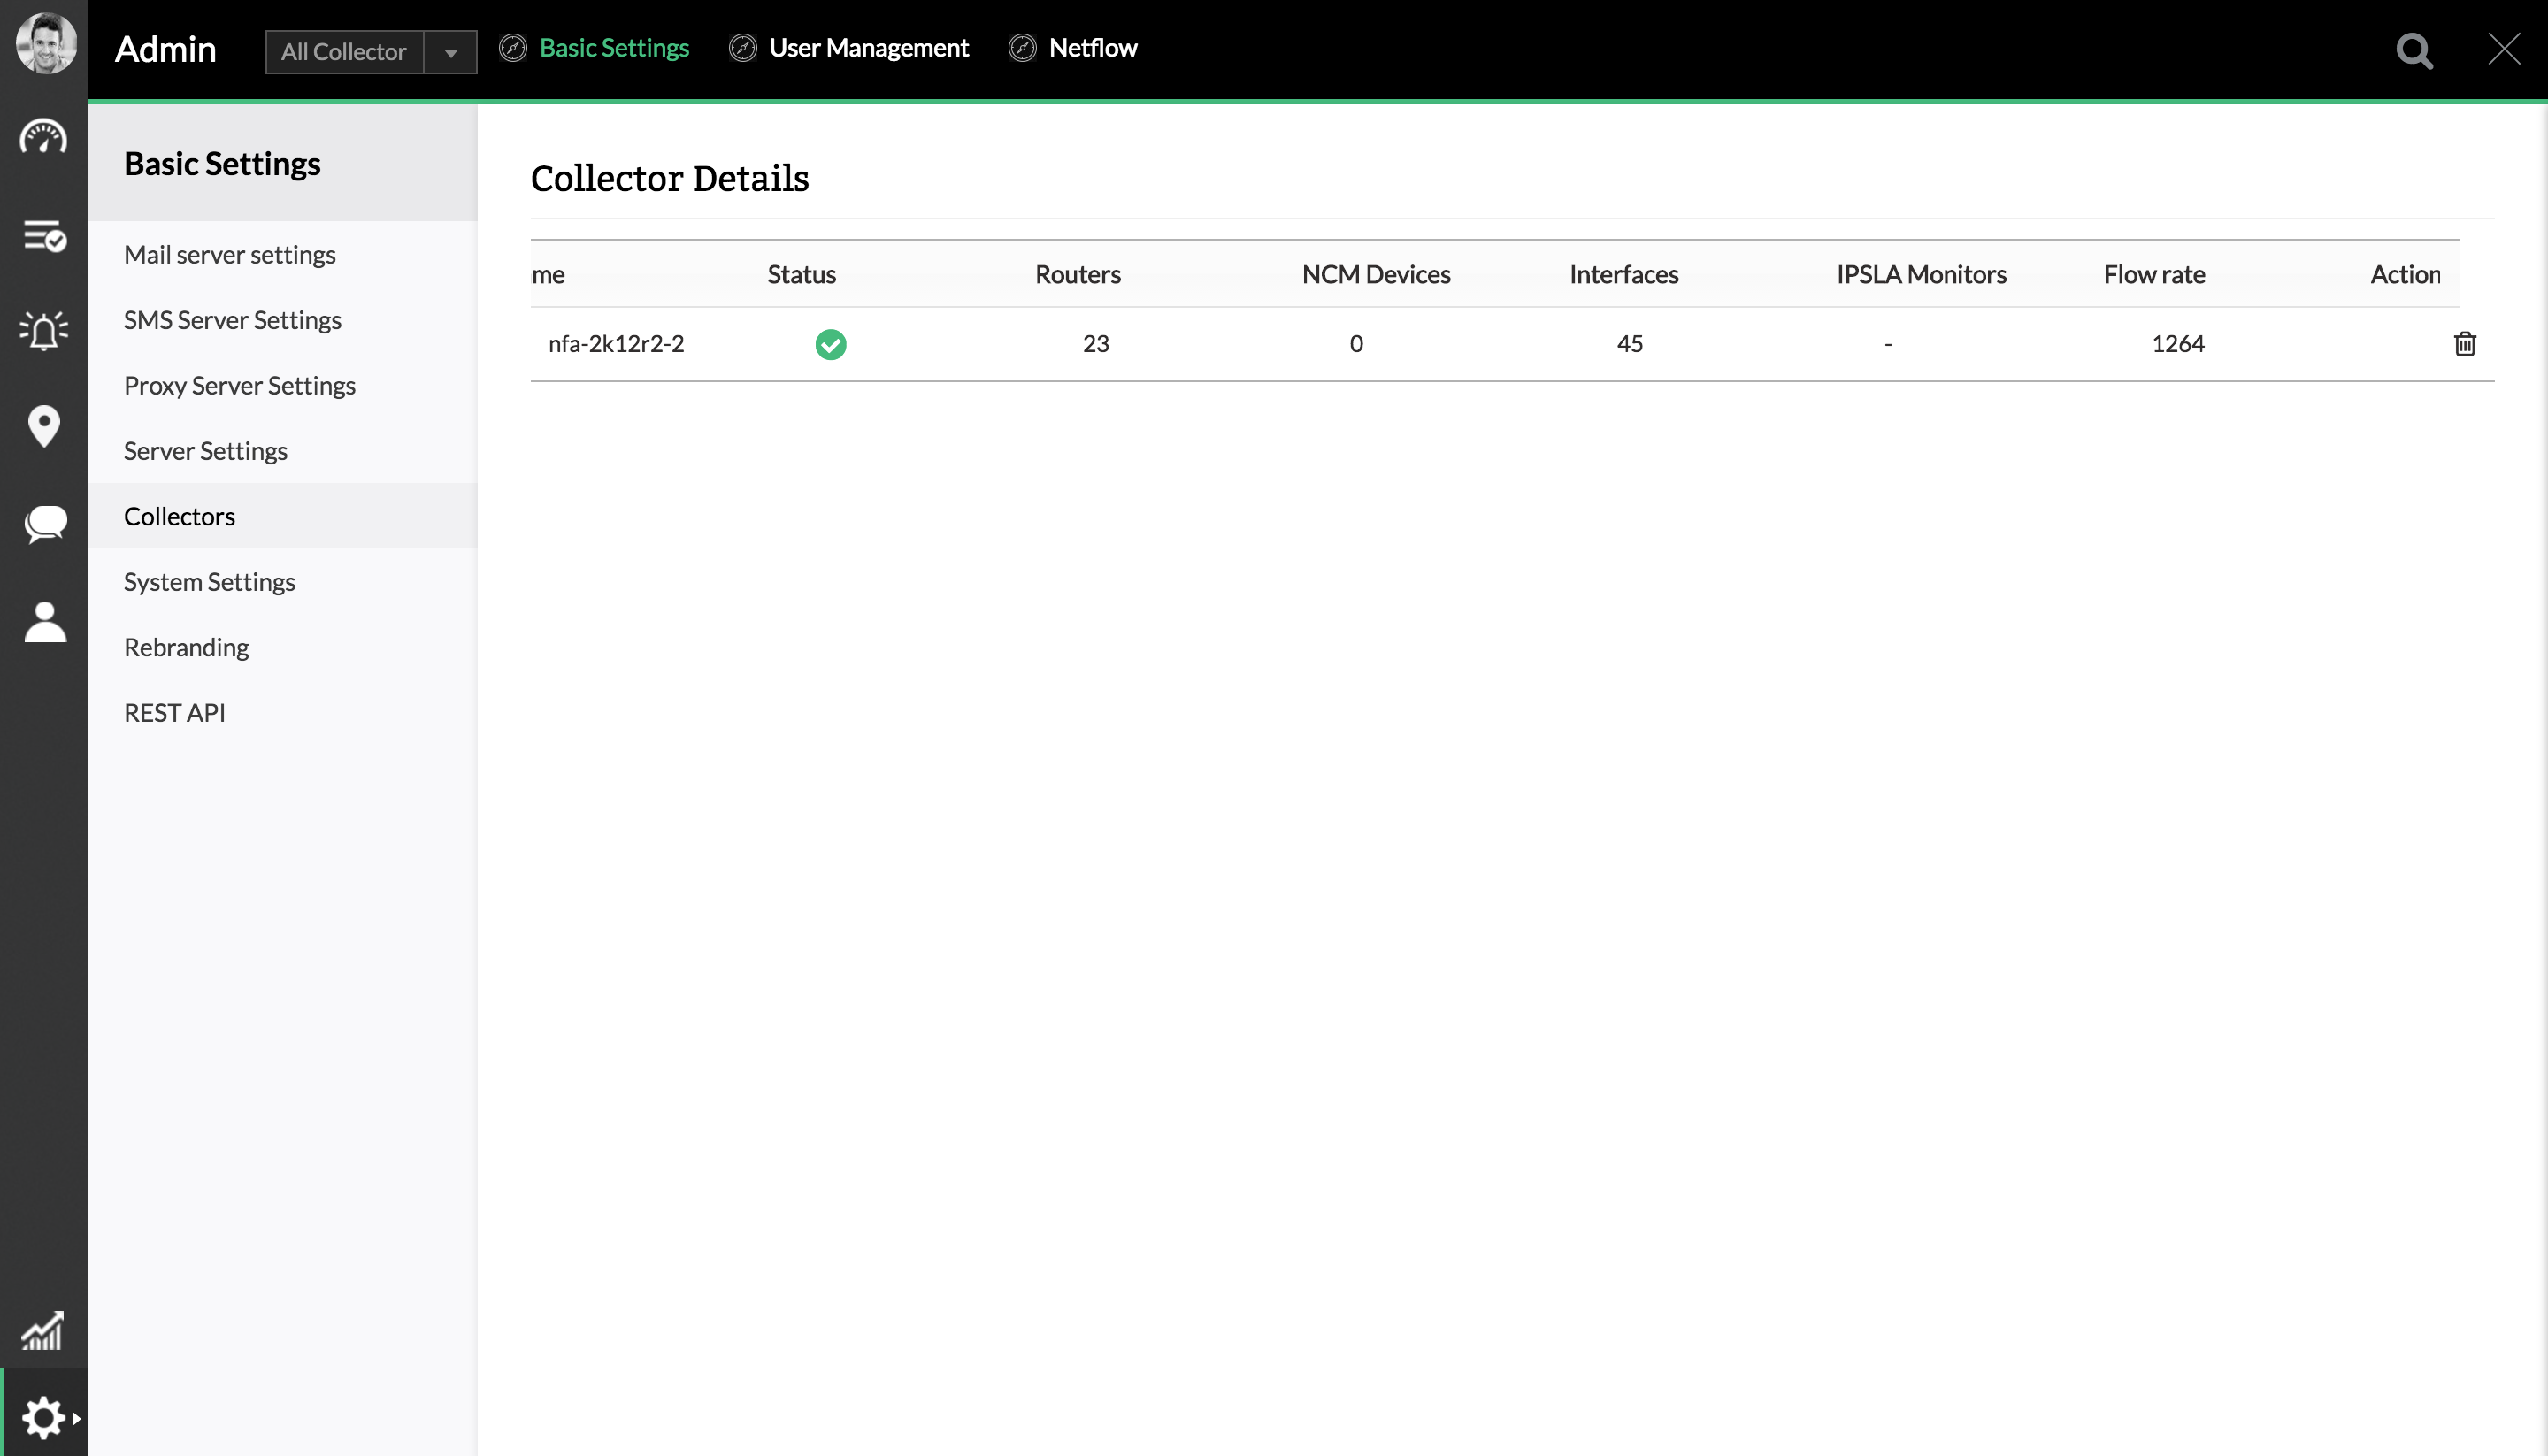Switch to User Management tab
The width and height of the screenshot is (2548, 1456).
(x=868, y=48)
